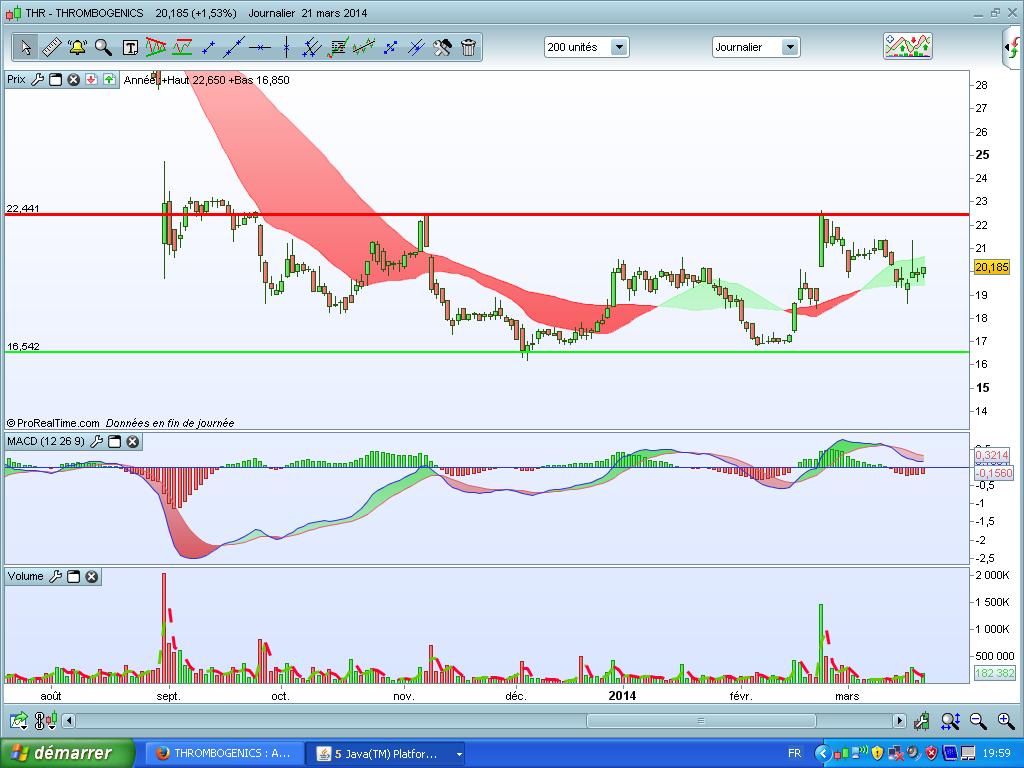Select the arrow cursor tool
The width and height of the screenshot is (1024, 768).
[26, 47]
